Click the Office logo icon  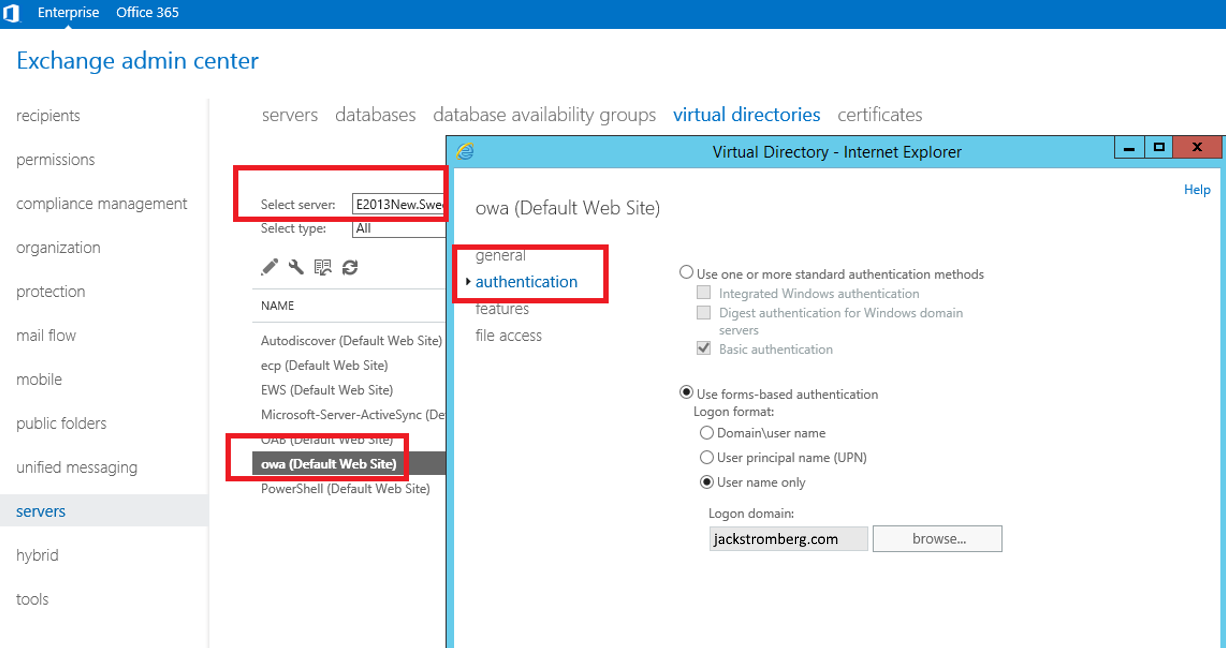12,13
